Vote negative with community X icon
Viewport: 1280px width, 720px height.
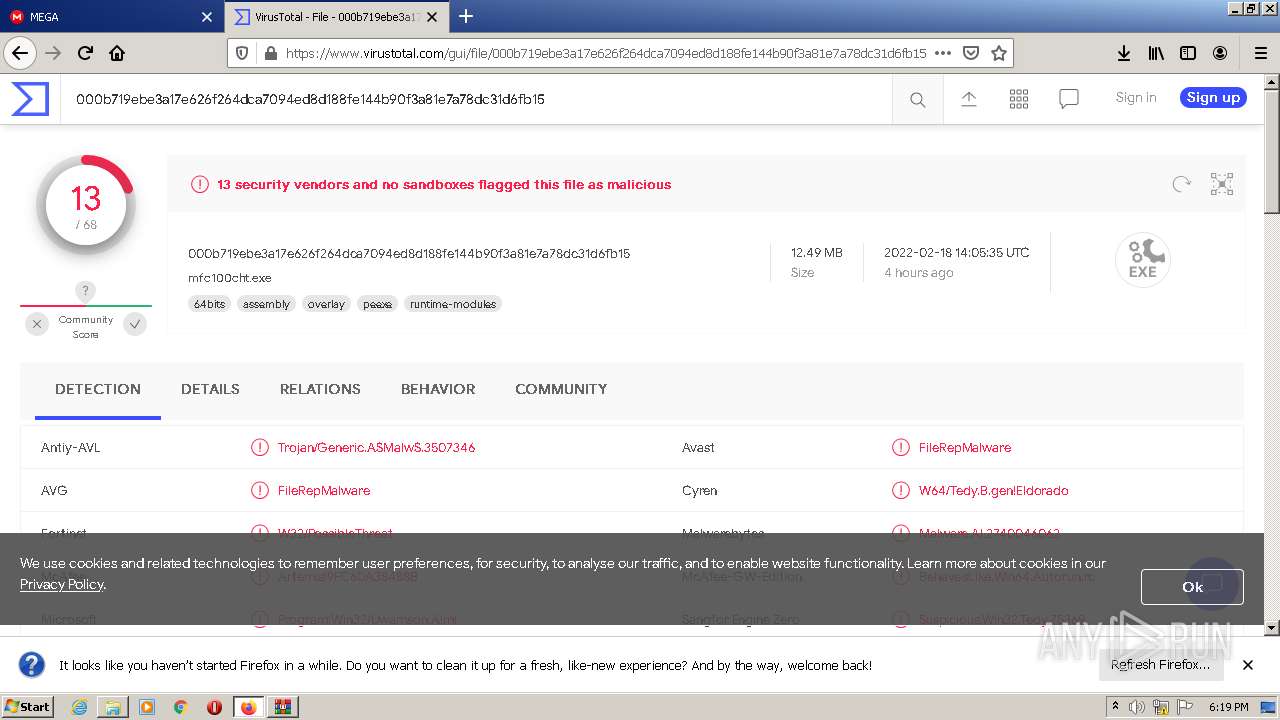click(37, 324)
